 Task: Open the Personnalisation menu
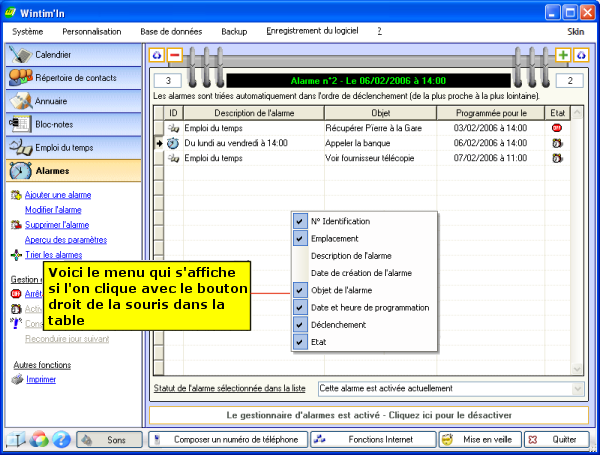[x=92, y=31]
